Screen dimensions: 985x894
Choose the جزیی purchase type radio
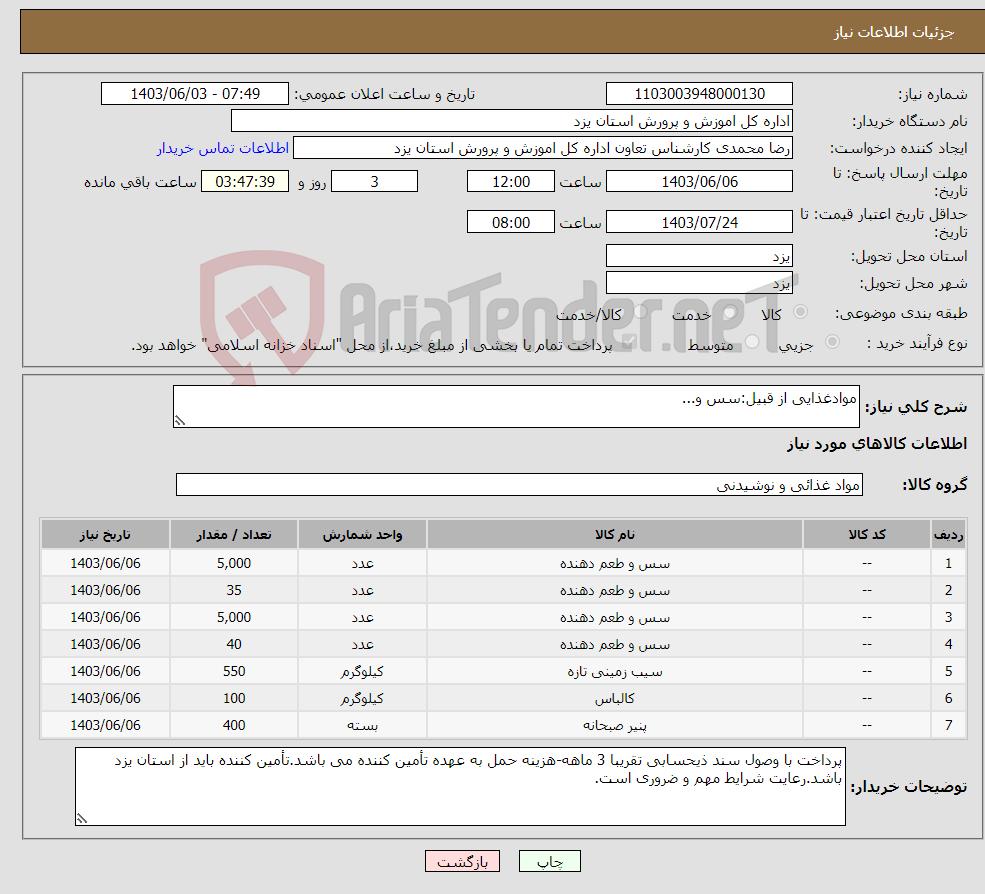pyautogui.click(x=832, y=342)
